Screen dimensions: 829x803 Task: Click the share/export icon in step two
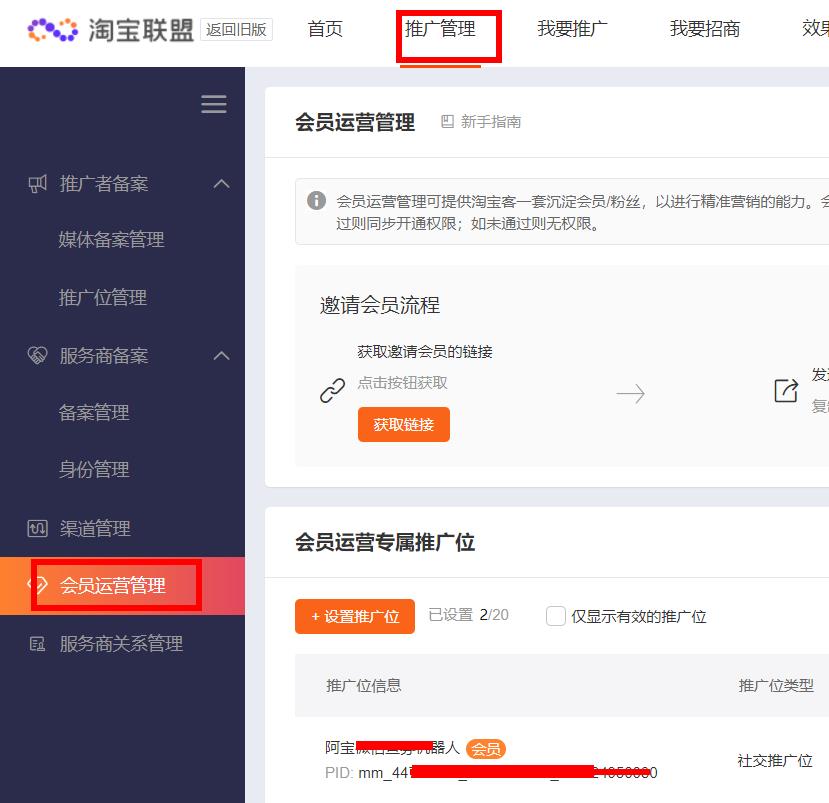(x=786, y=391)
